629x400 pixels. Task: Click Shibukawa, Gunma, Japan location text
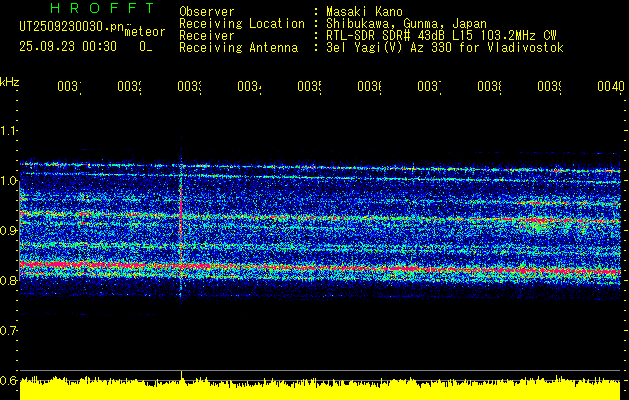pos(406,24)
